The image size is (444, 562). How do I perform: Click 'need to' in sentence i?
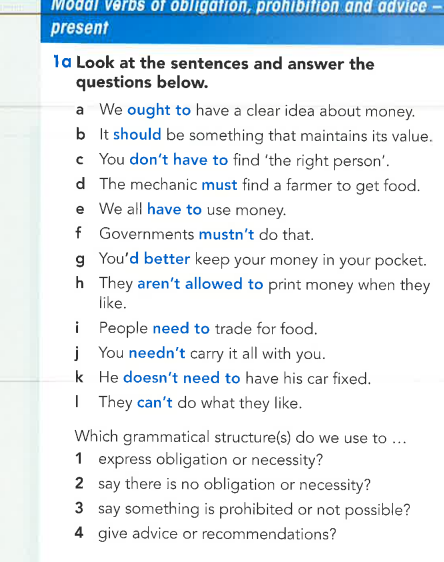click(181, 328)
